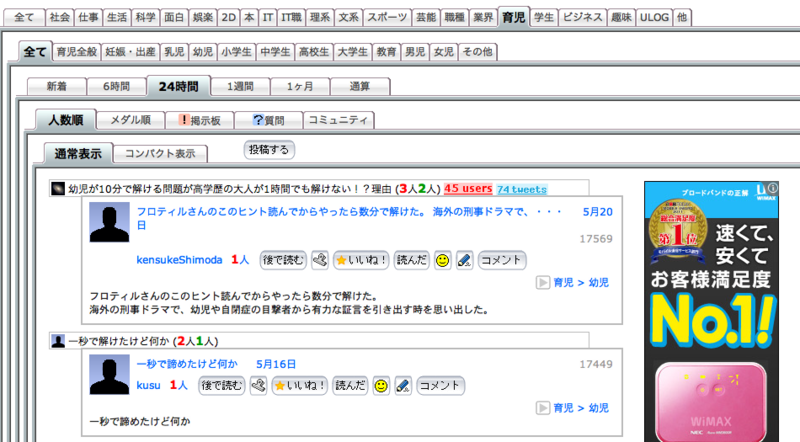Click the arrow icon beside 育児 > 幼児 in first post
The image size is (800, 442).
(x=542, y=283)
